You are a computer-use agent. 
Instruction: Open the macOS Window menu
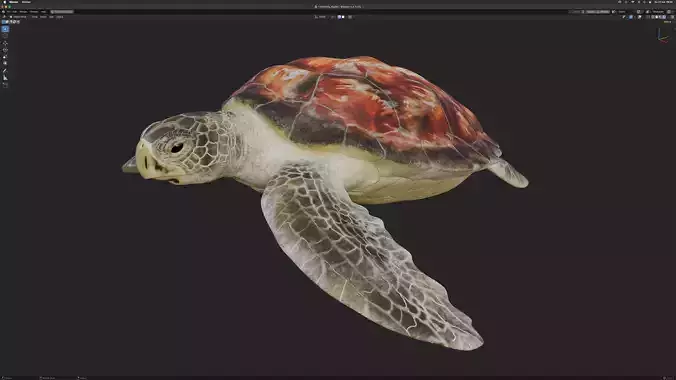click(26, 2)
